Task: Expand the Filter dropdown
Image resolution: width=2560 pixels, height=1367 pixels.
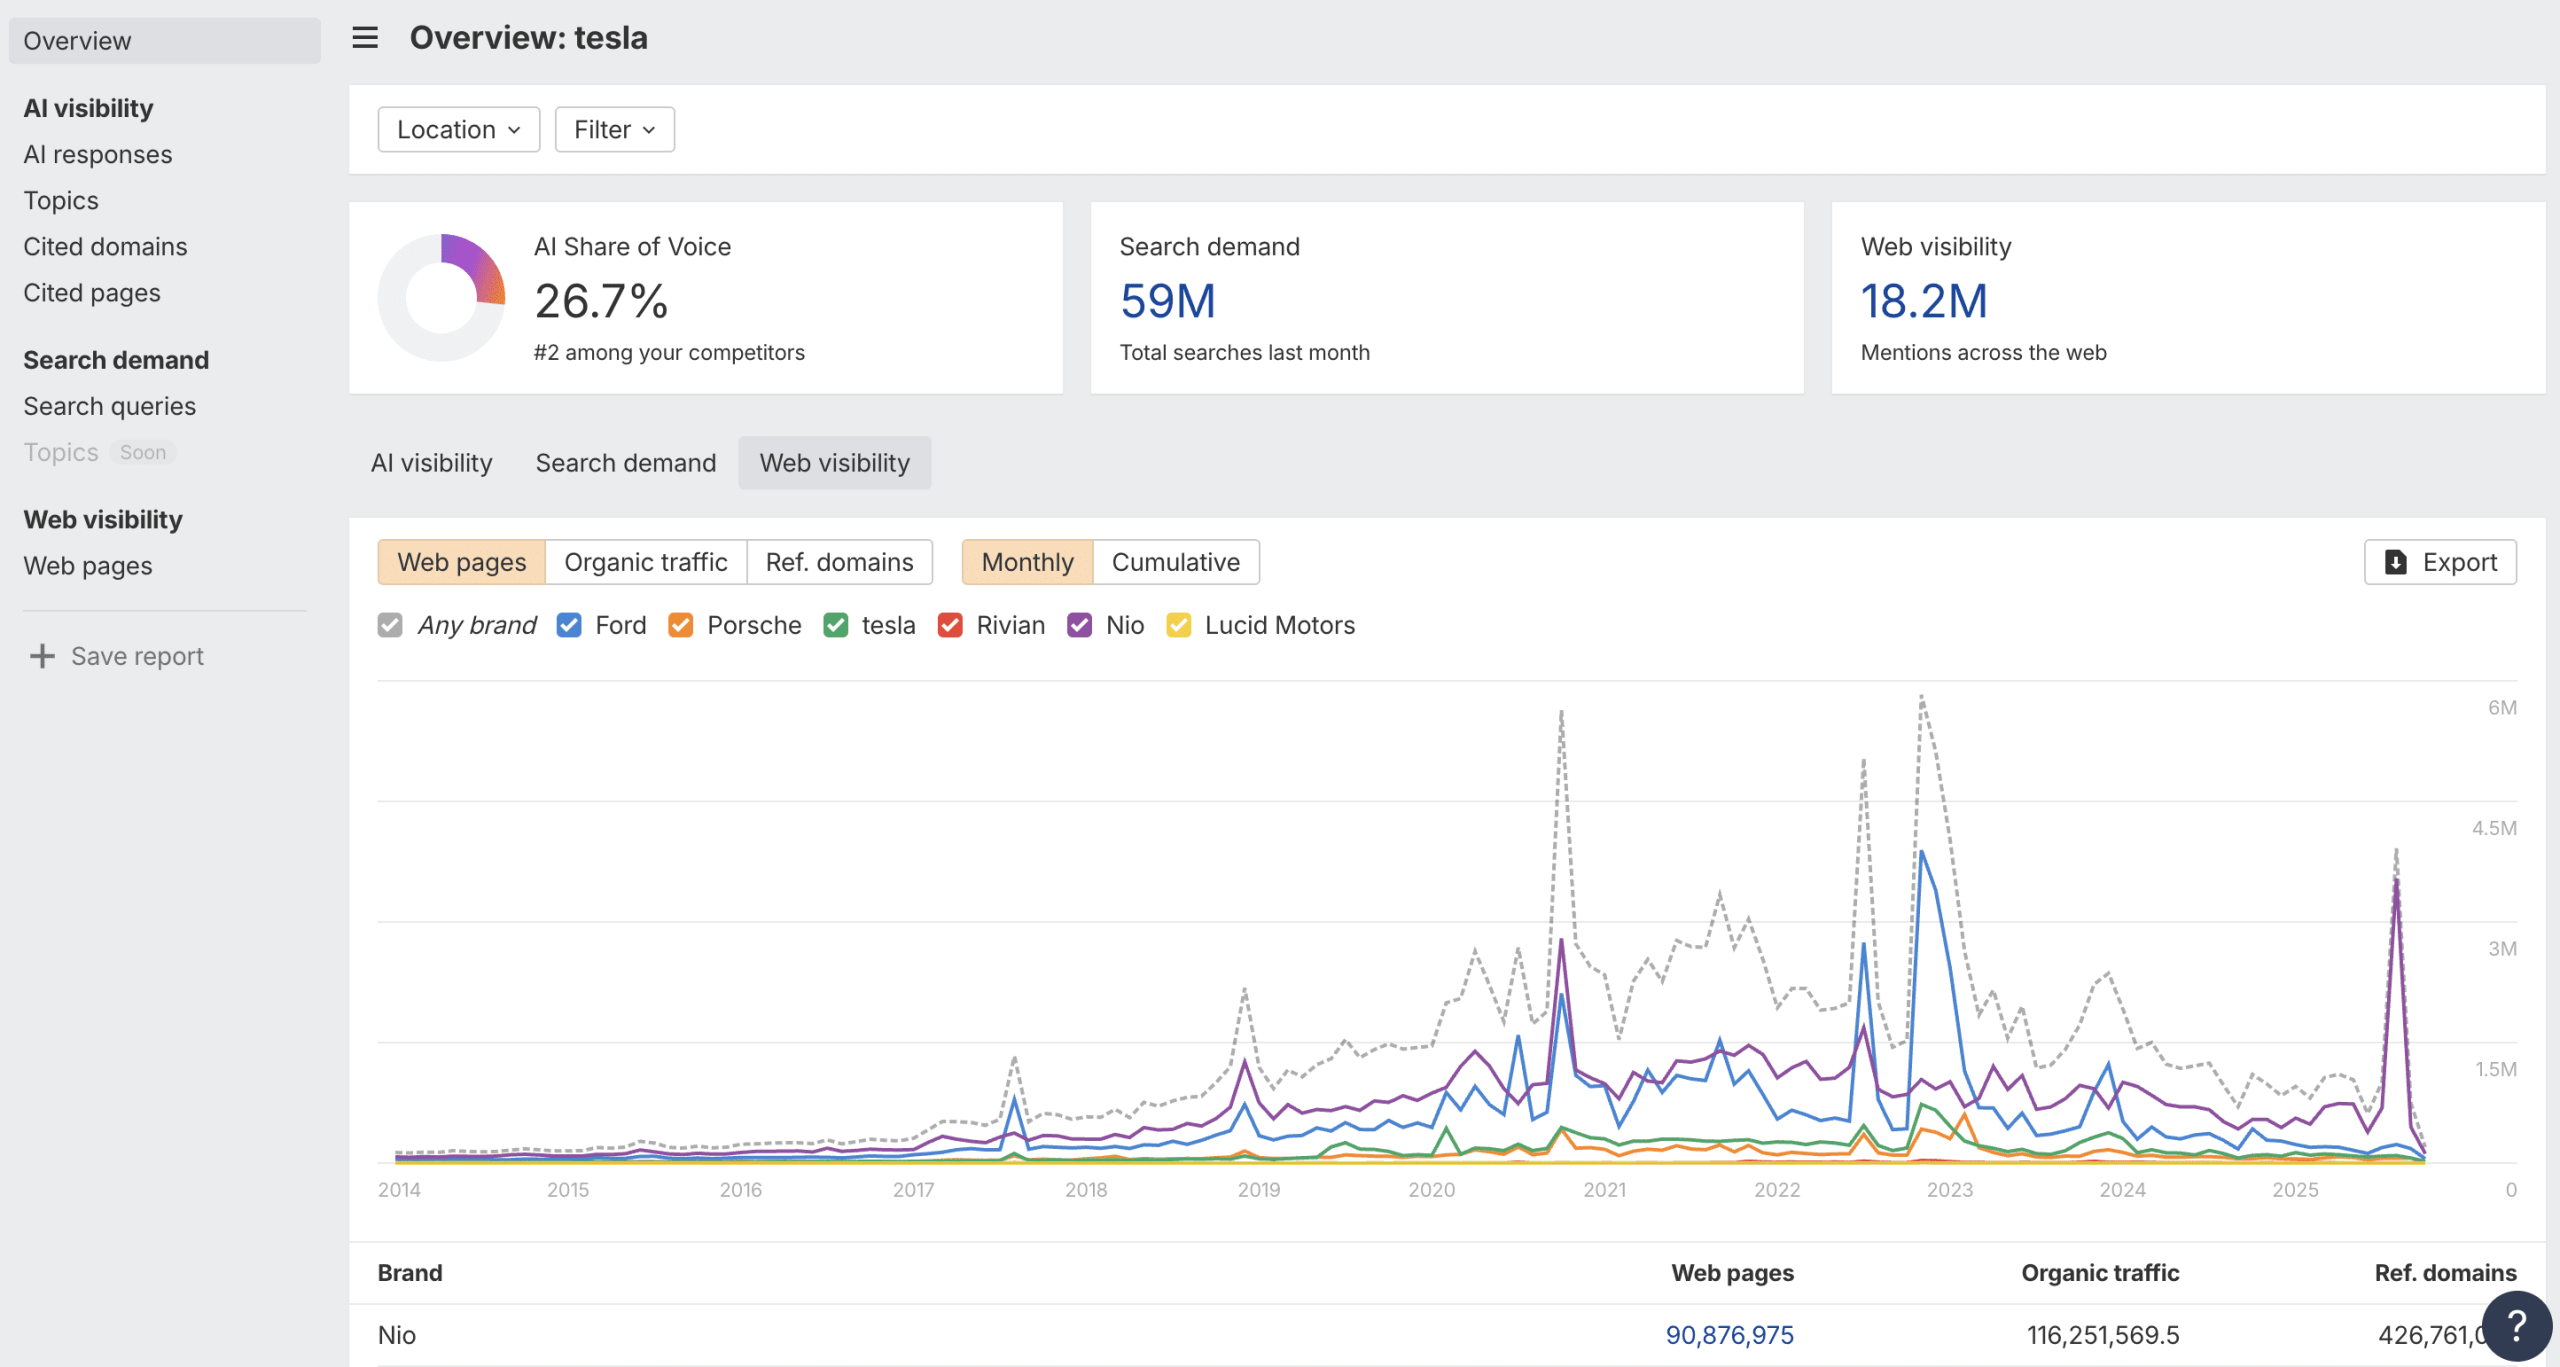Action: point(614,130)
